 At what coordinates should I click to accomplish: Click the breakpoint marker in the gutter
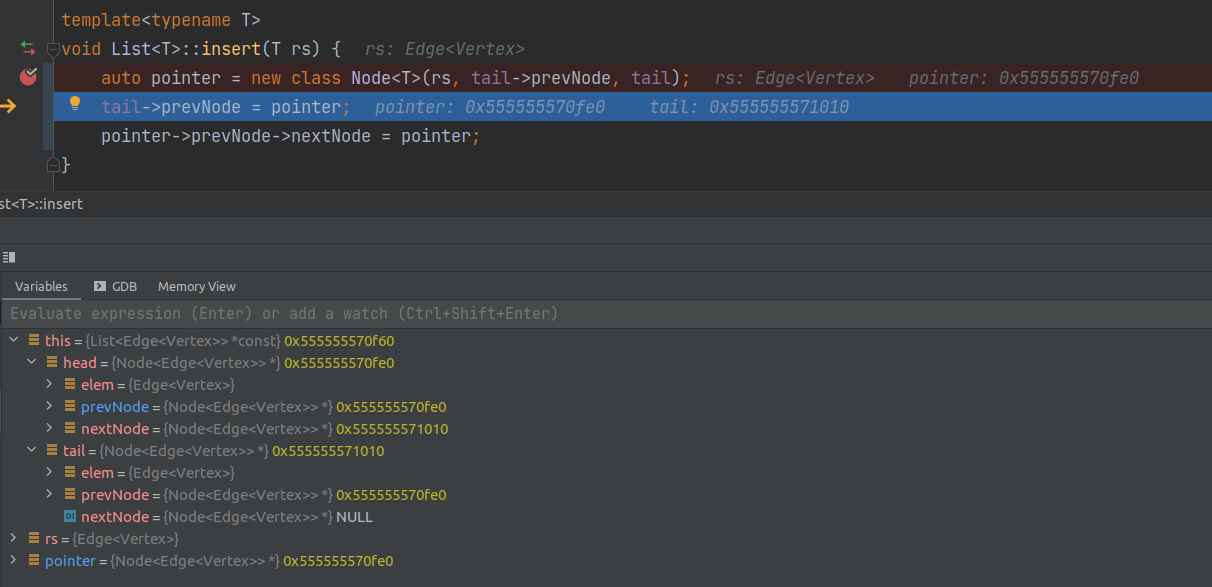click(28, 76)
